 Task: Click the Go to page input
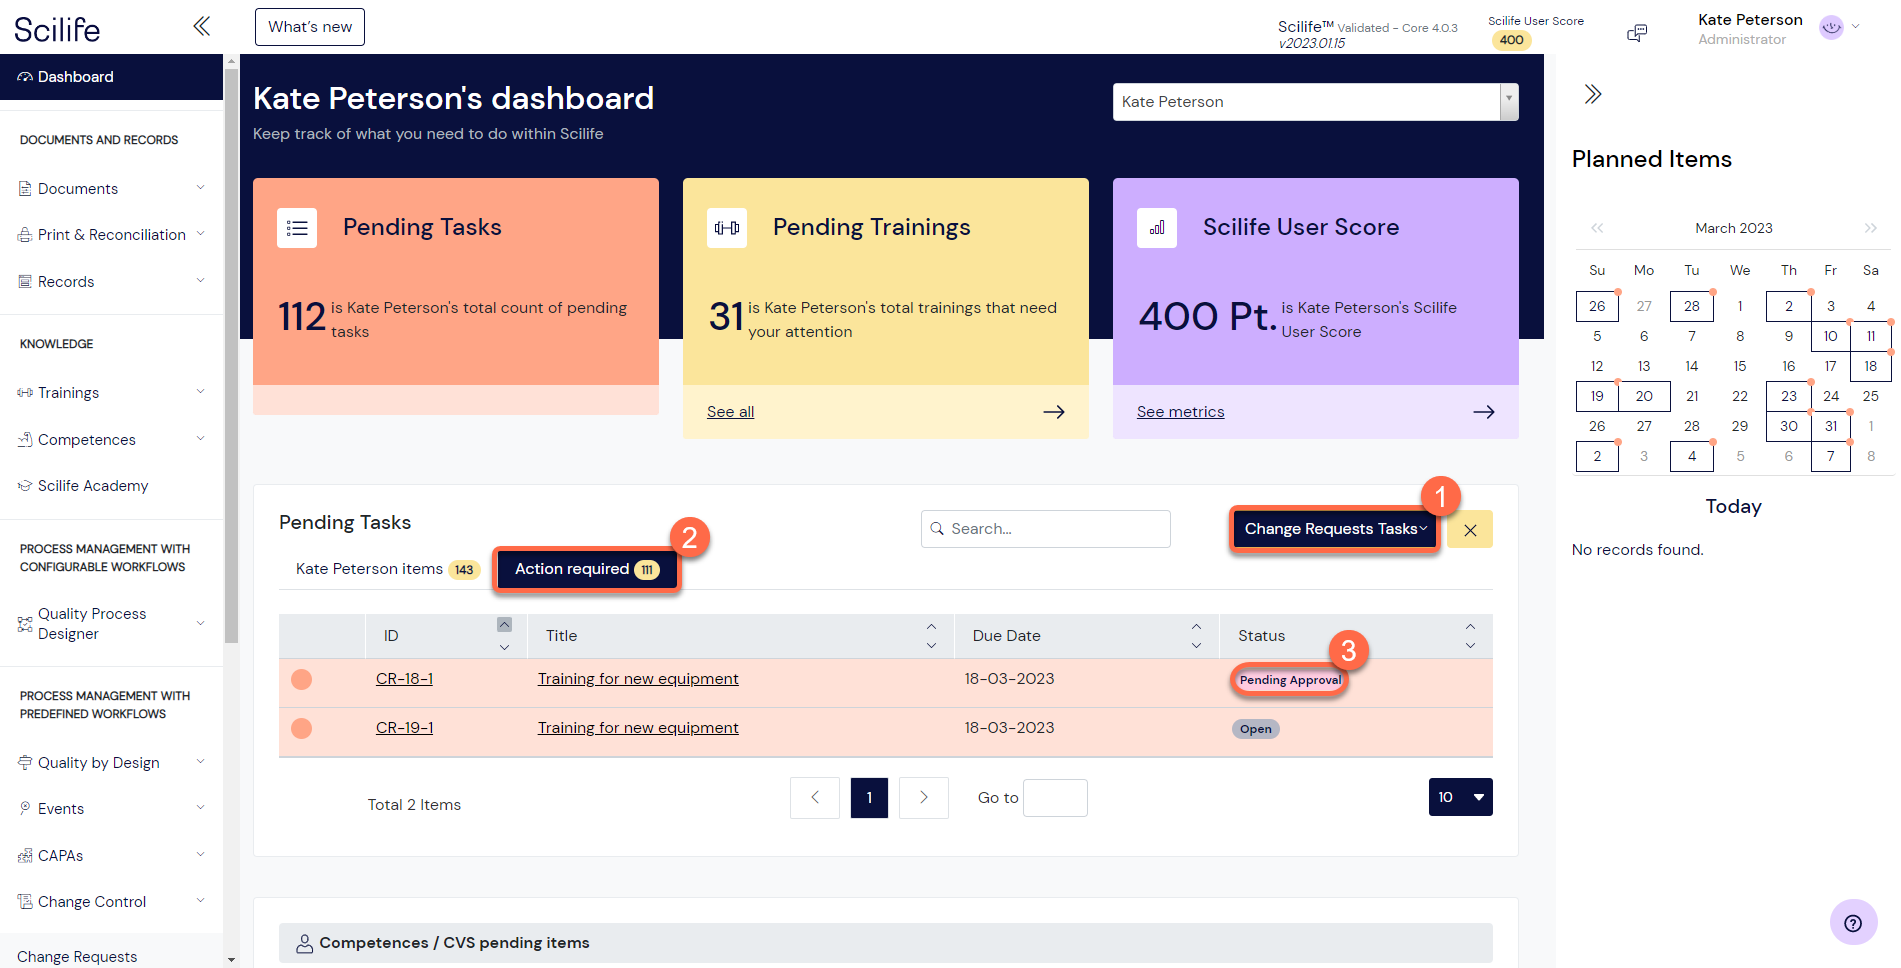[x=1056, y=798]
